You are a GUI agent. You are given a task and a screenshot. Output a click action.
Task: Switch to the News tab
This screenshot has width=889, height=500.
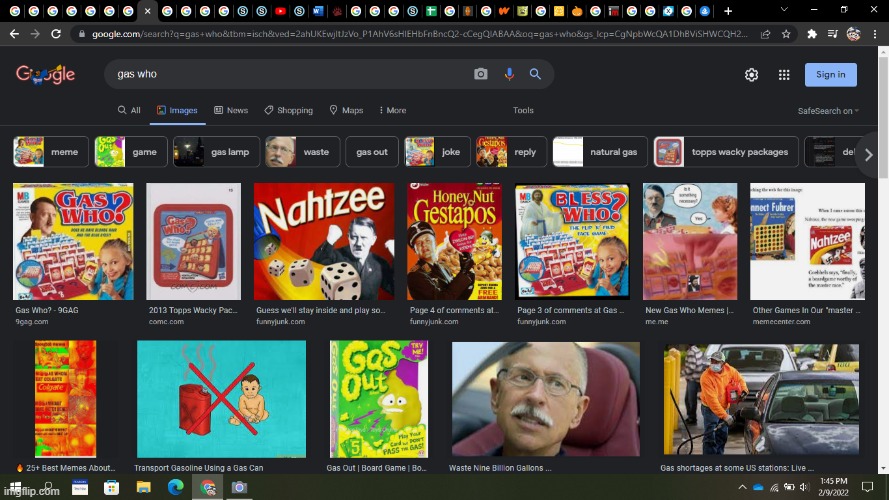coord(230,110)
